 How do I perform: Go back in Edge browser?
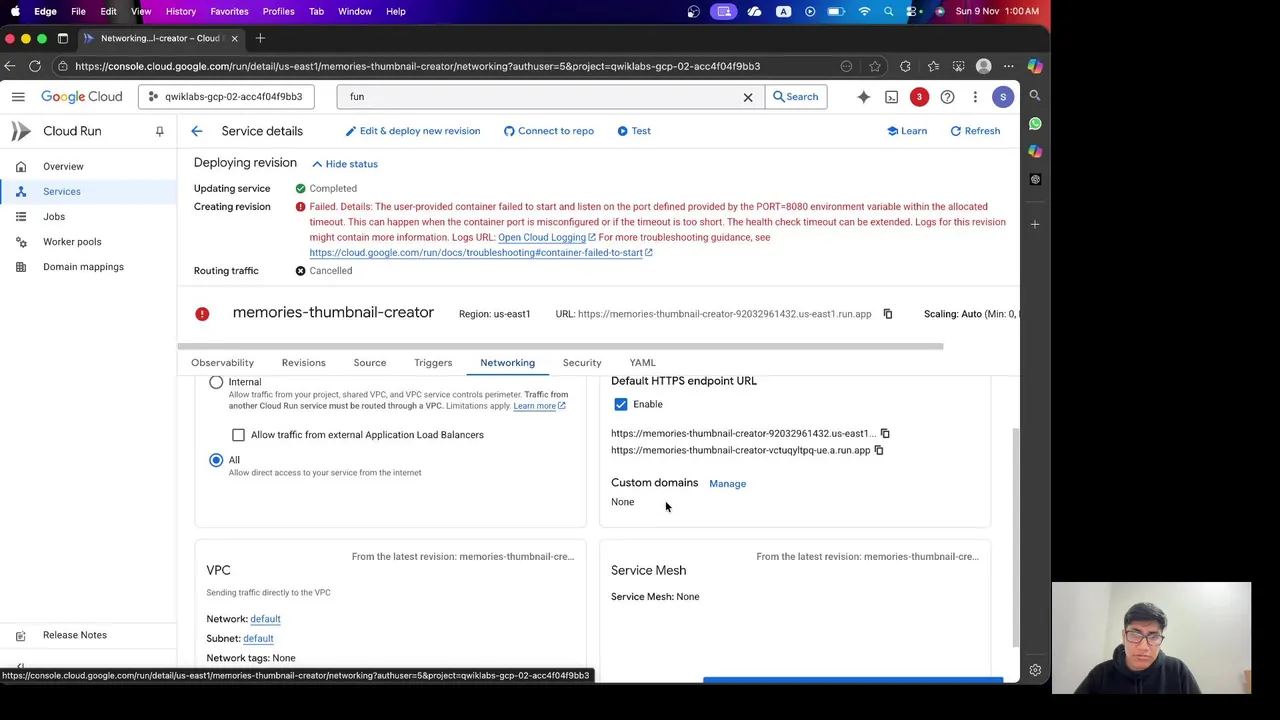pos(9,66)
